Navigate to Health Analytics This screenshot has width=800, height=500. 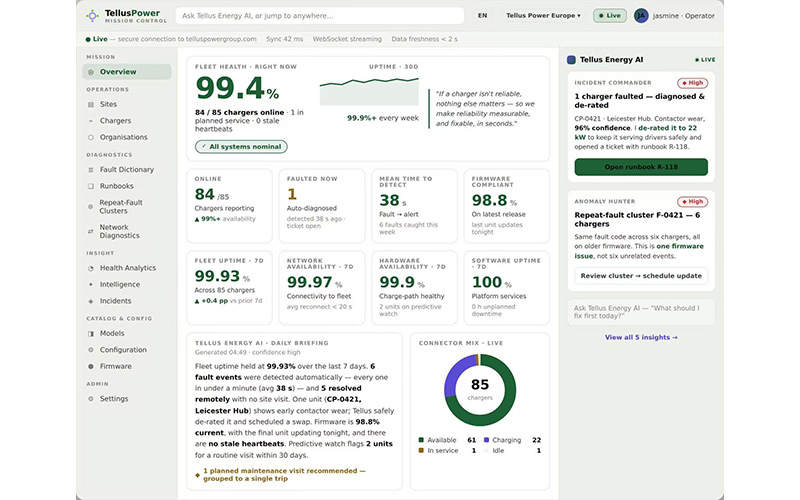127,268
